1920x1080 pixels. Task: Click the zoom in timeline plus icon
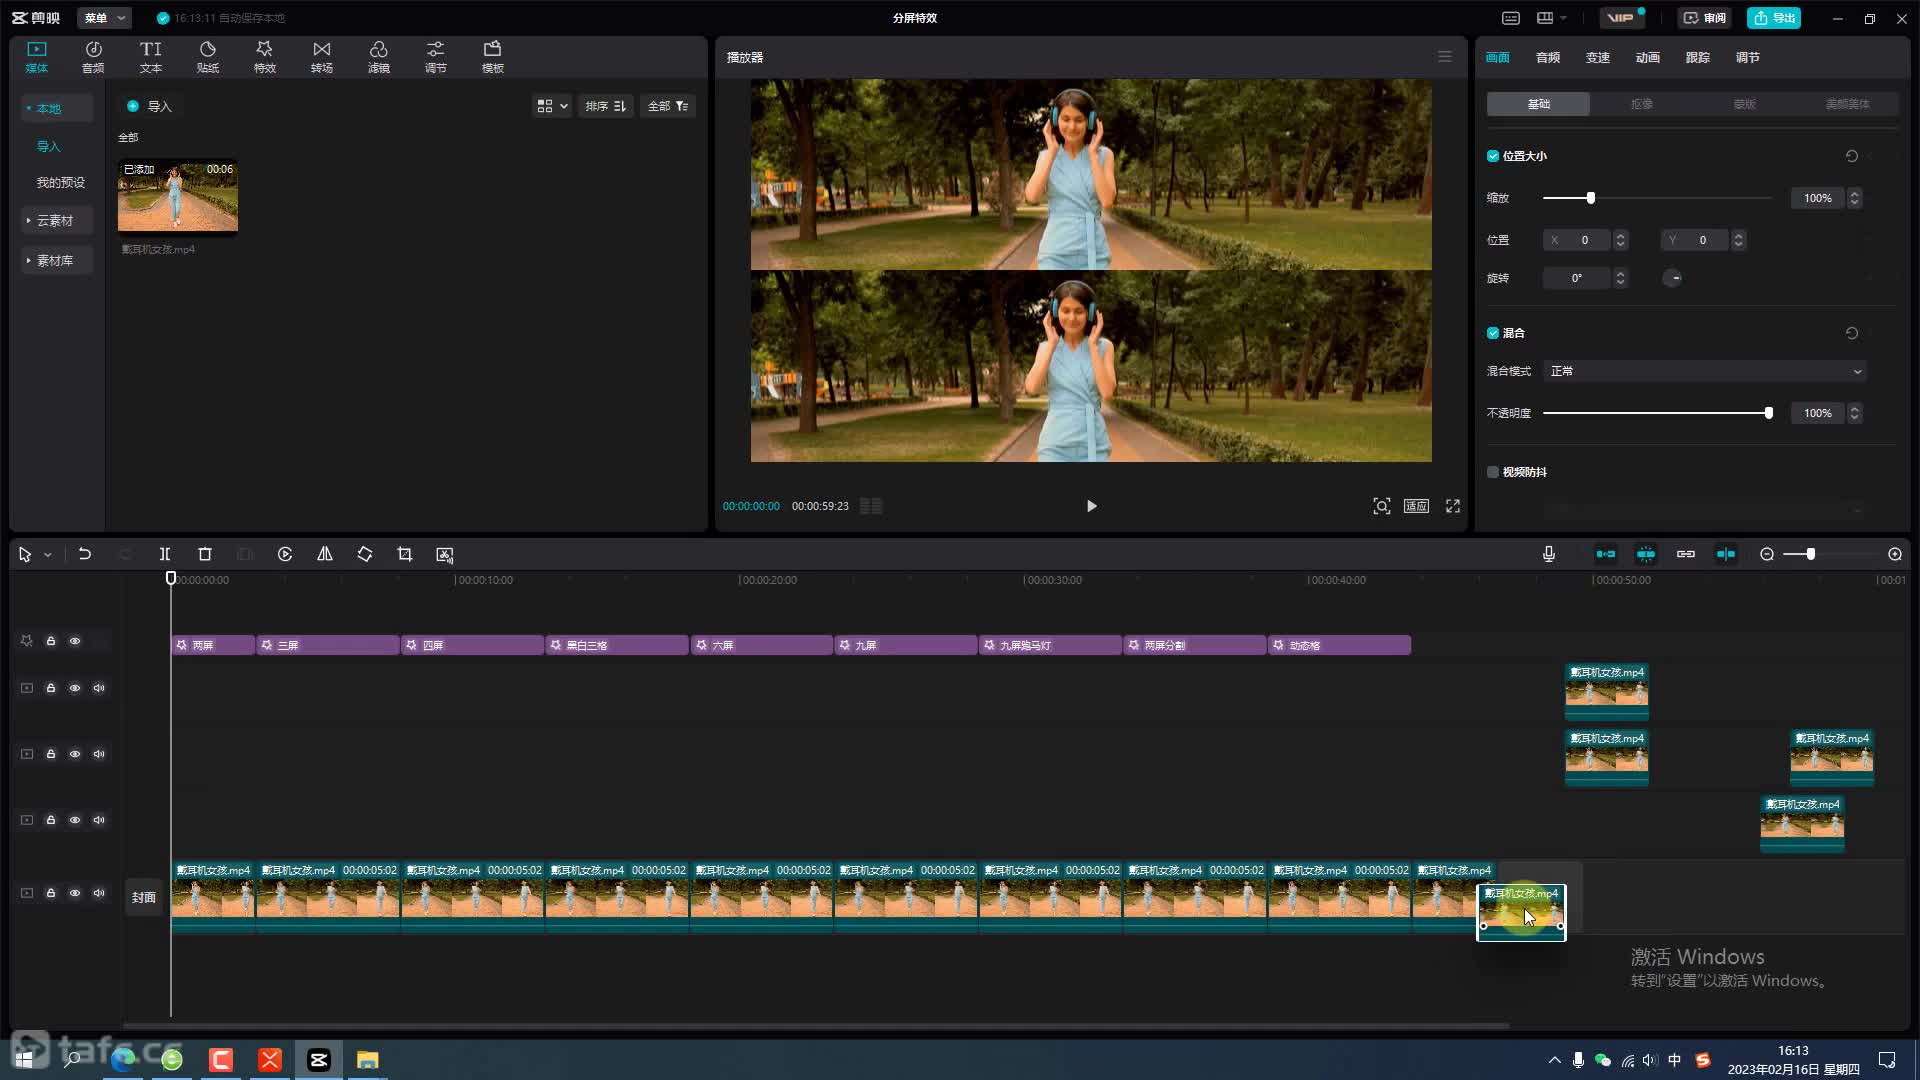(1895, 554)
